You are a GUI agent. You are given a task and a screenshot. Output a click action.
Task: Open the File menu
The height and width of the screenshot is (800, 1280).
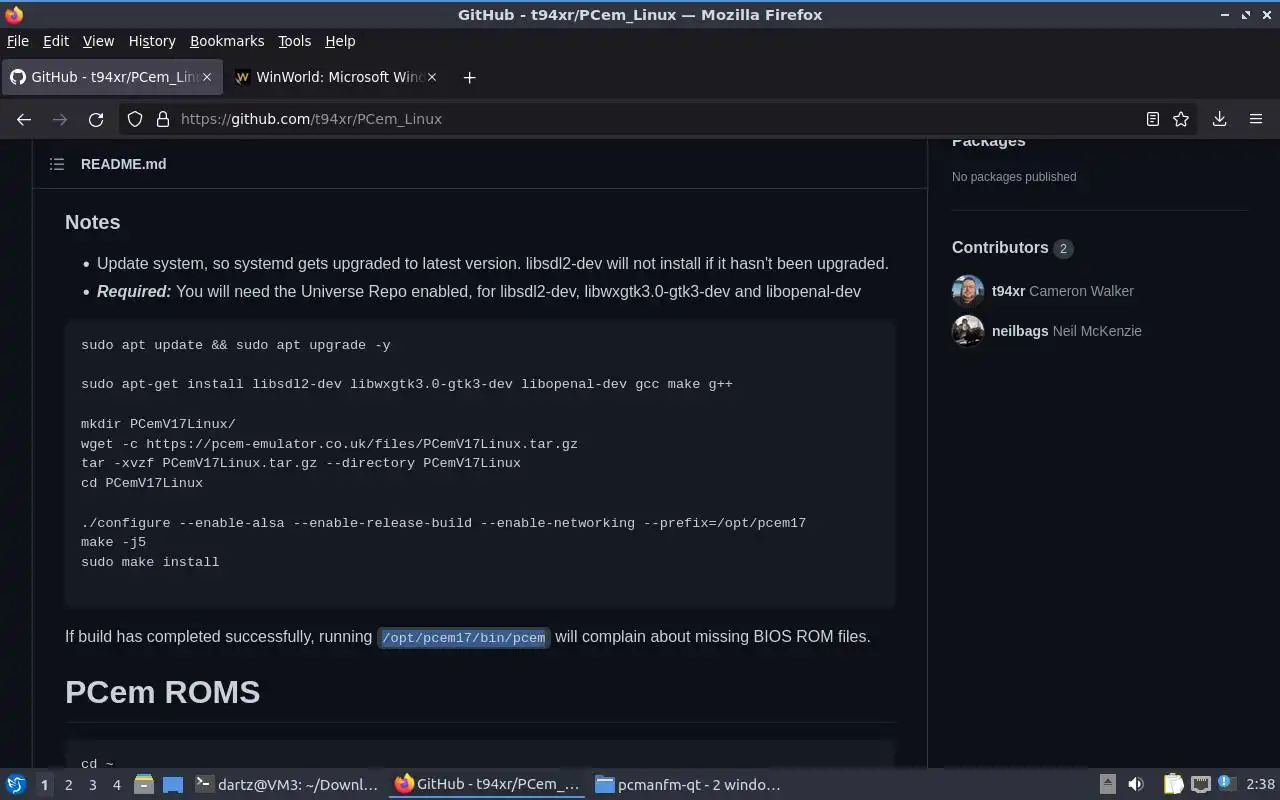(18, 41)
